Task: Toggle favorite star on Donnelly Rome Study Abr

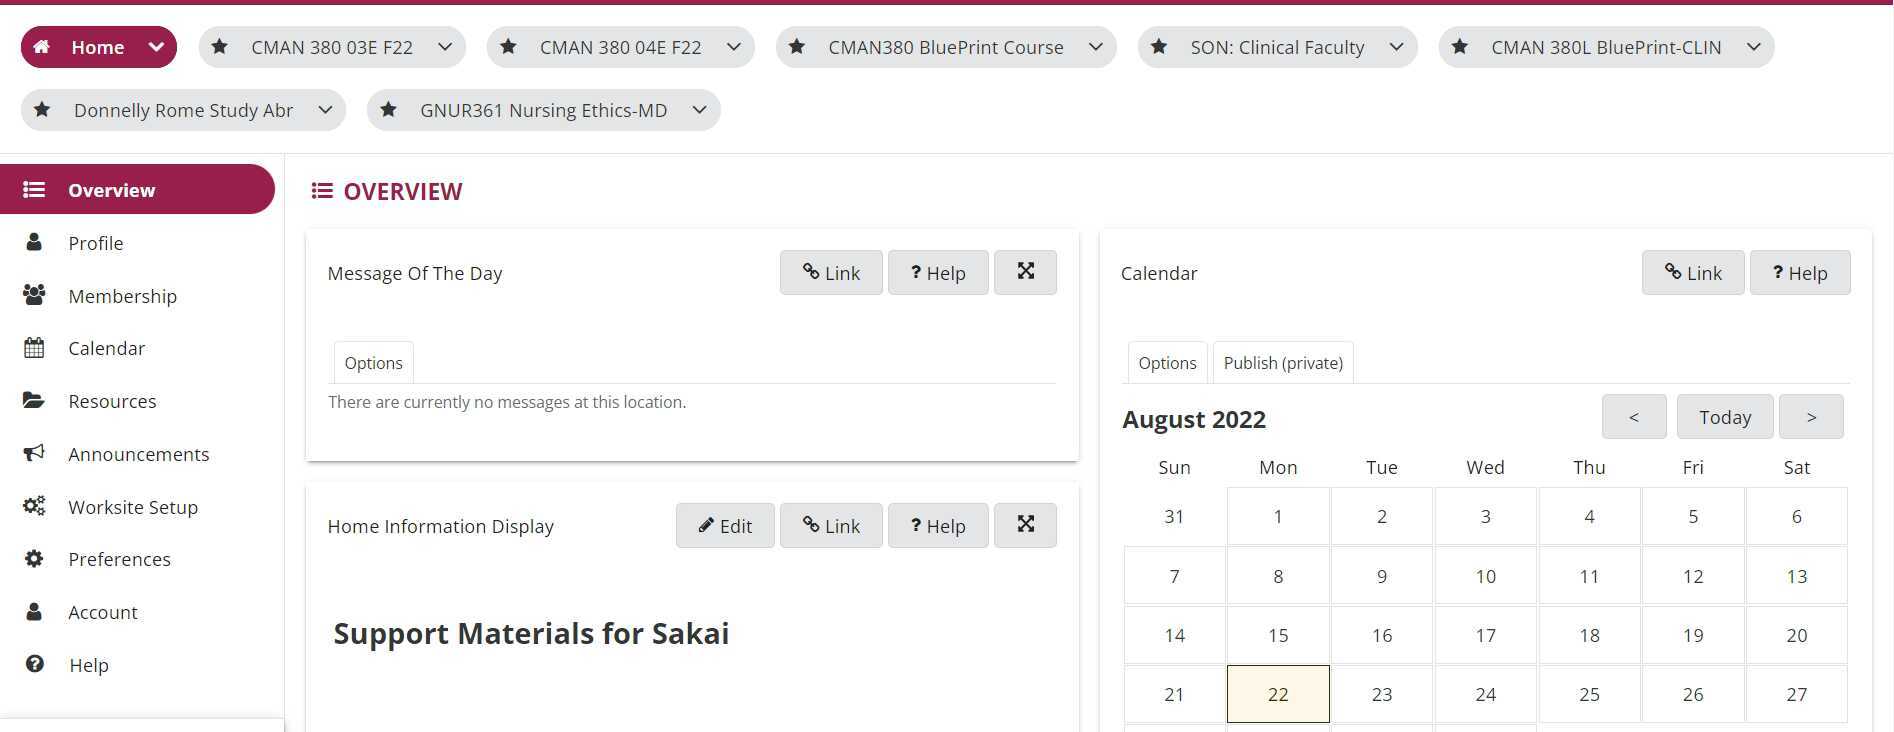Action: click(x=42, y=109)
